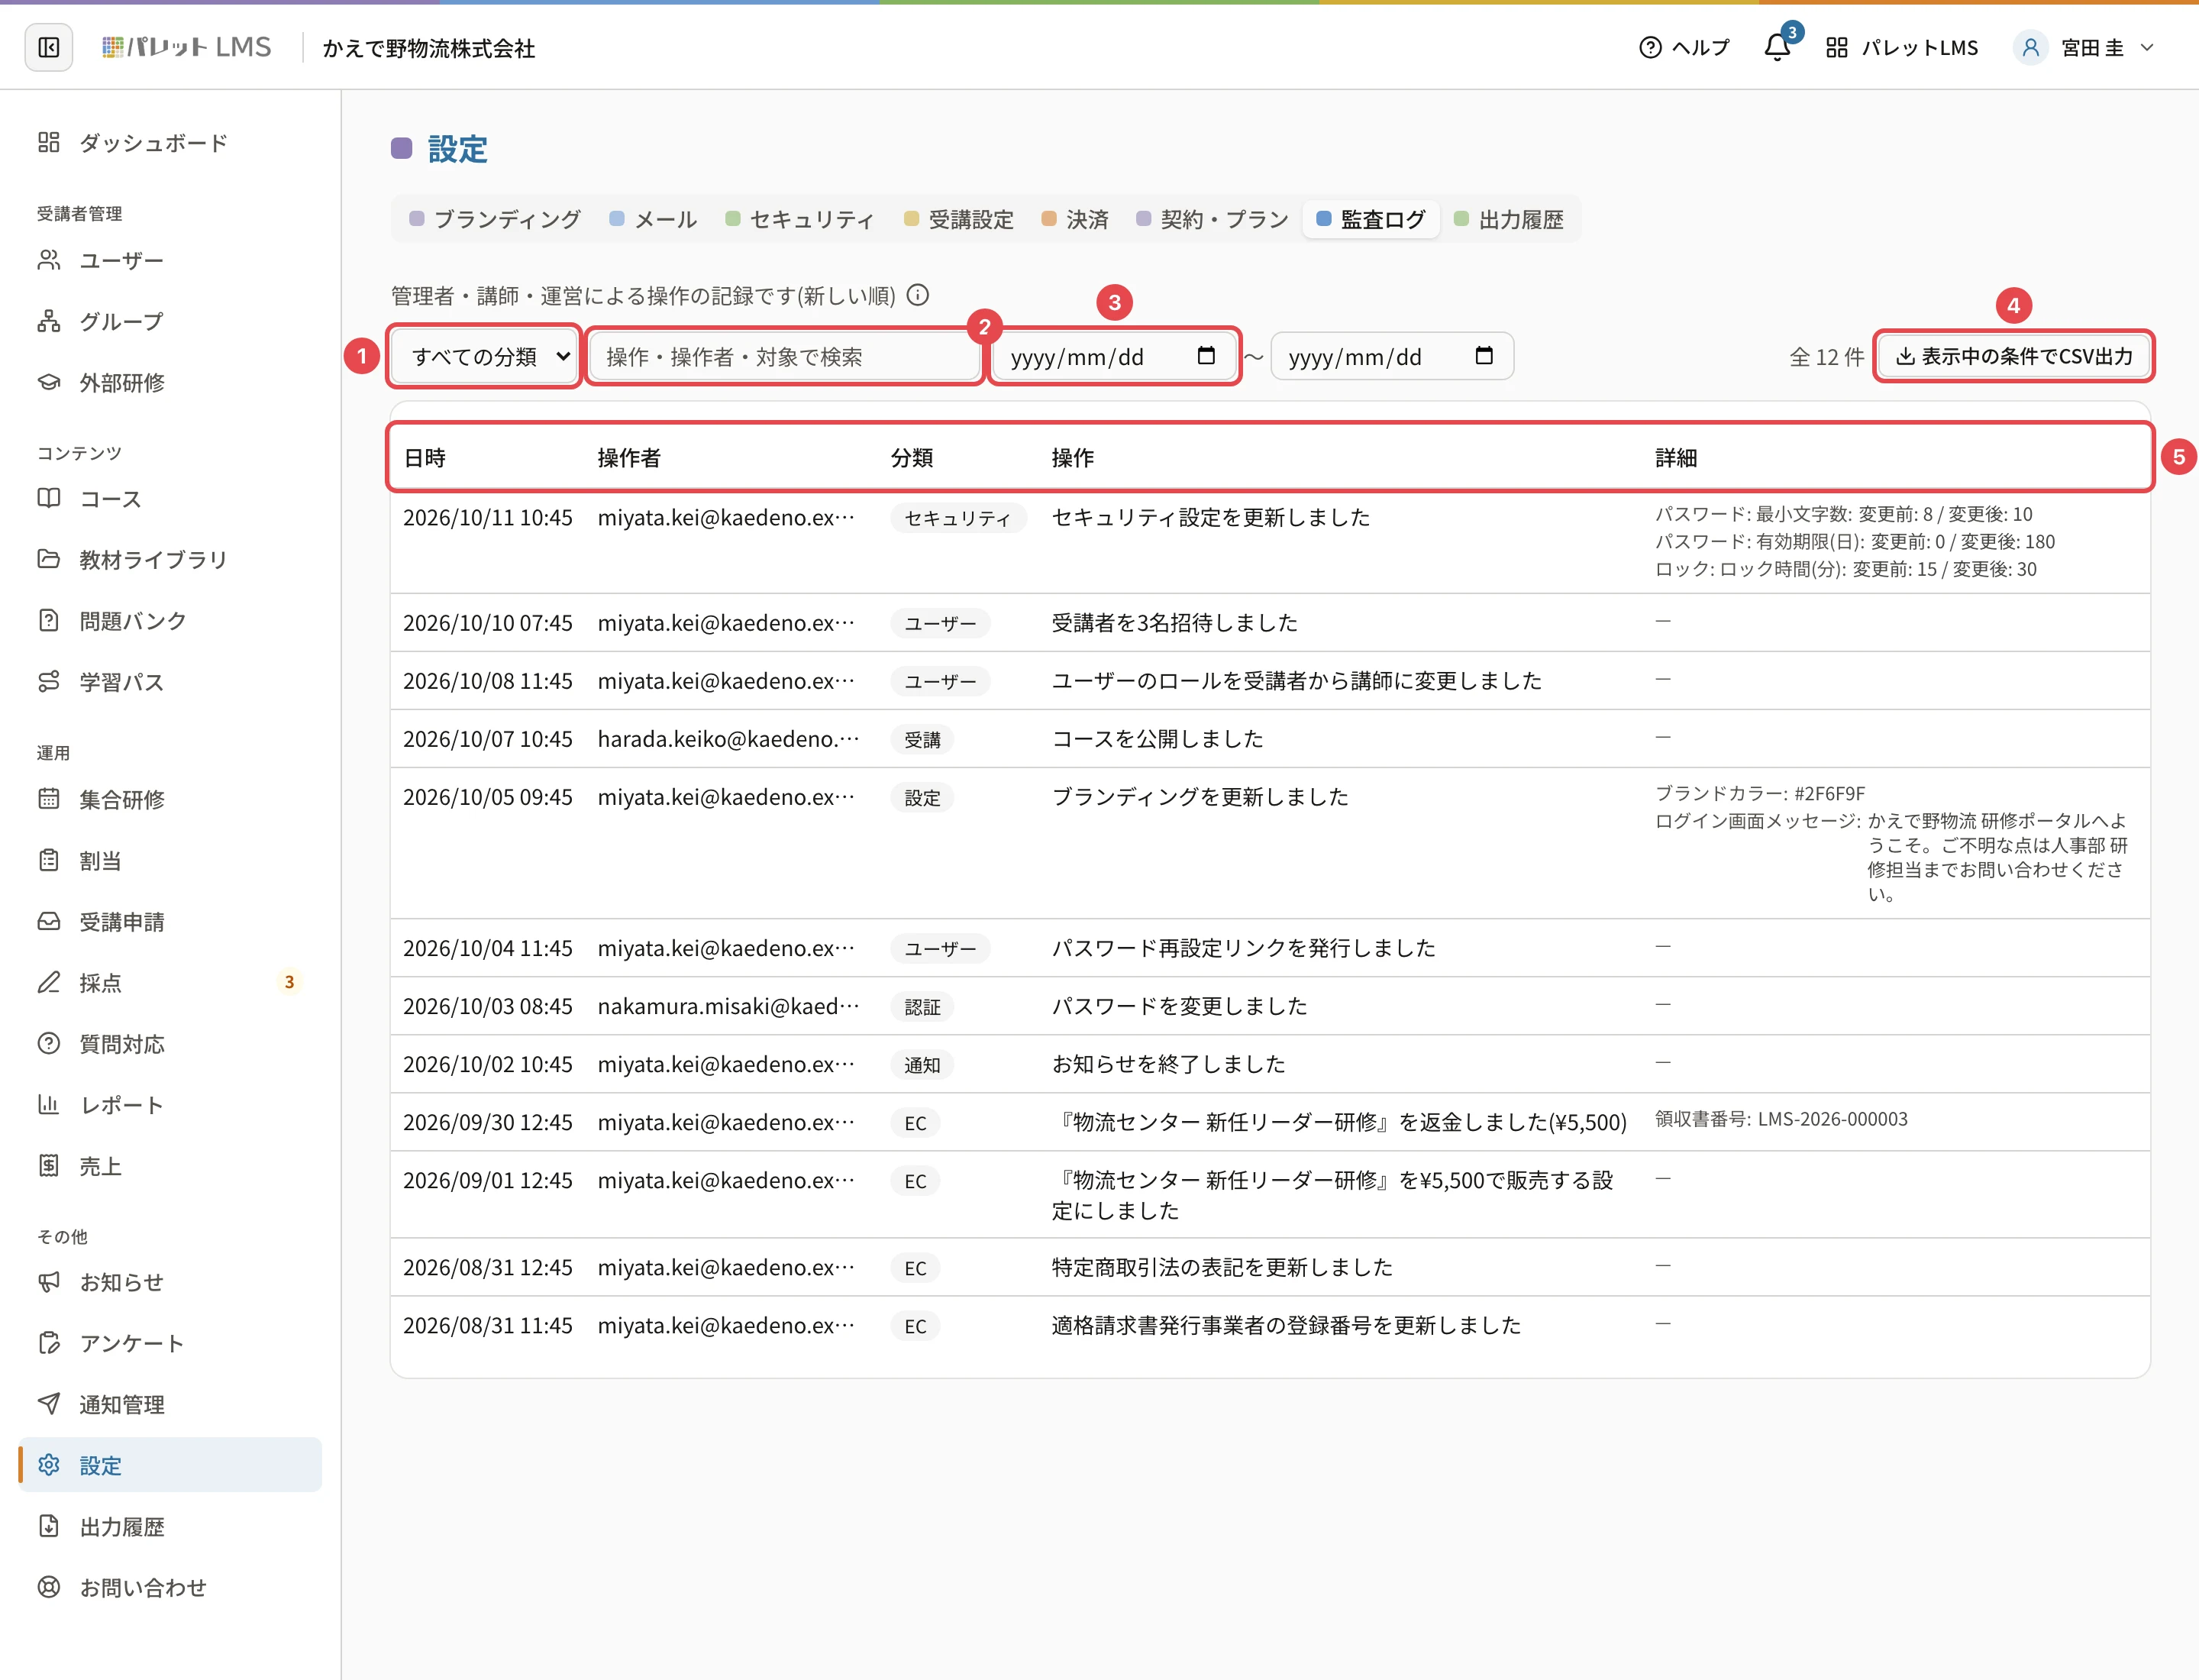
Task: Switch to the セキュリティ tab
Action: [x=800, y=219]
